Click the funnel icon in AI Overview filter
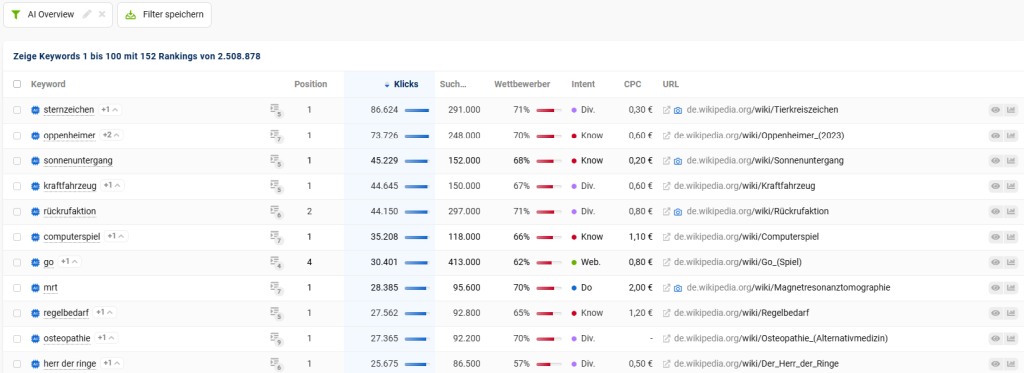 [16, 14]
